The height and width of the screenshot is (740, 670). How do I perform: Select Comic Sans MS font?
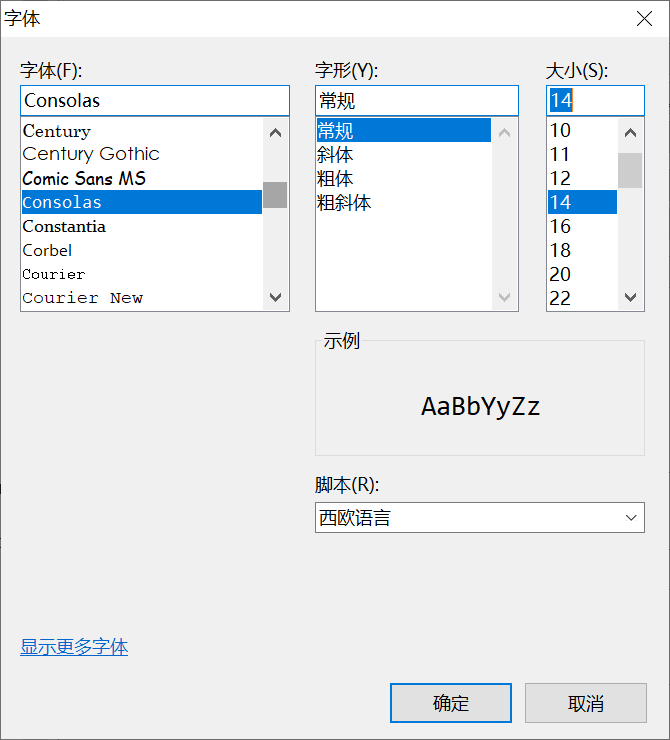click(84, 178)
